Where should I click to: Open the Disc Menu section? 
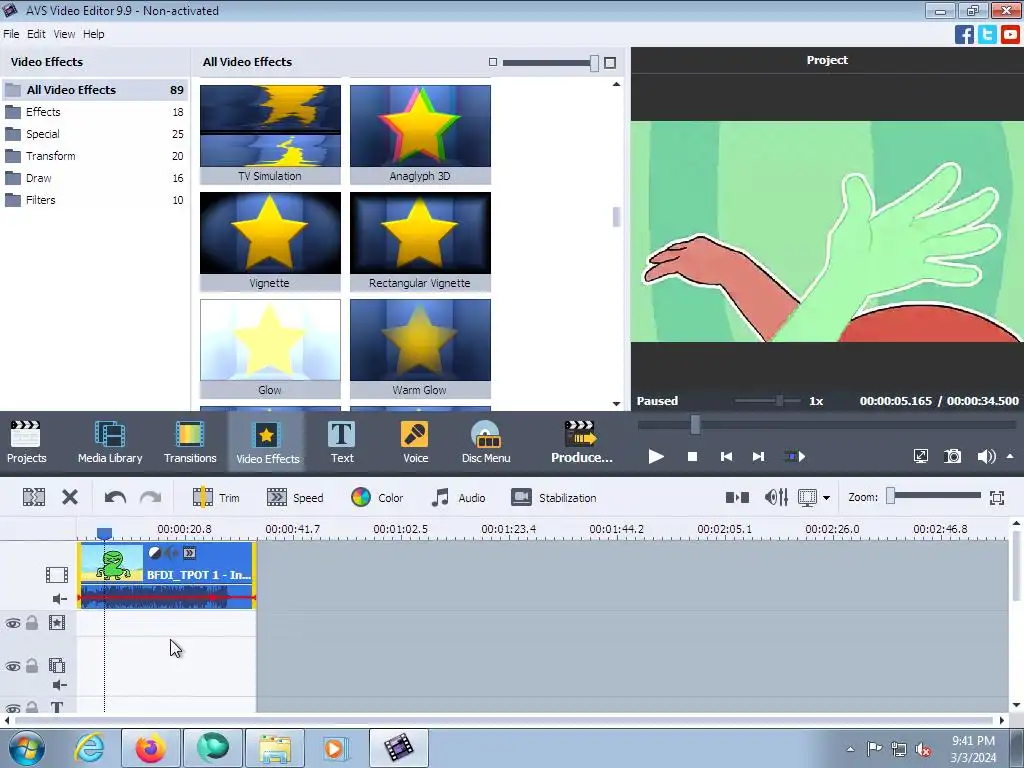click(x=486, y=442)
